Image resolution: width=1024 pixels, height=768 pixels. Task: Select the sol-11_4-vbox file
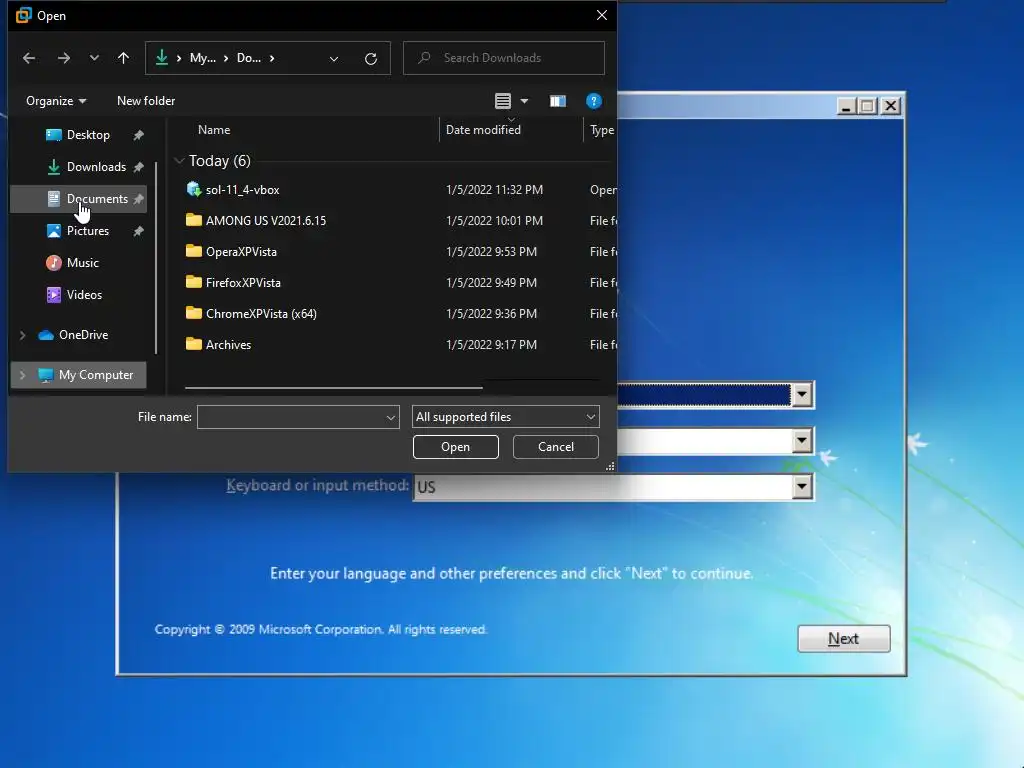[242, 189]
